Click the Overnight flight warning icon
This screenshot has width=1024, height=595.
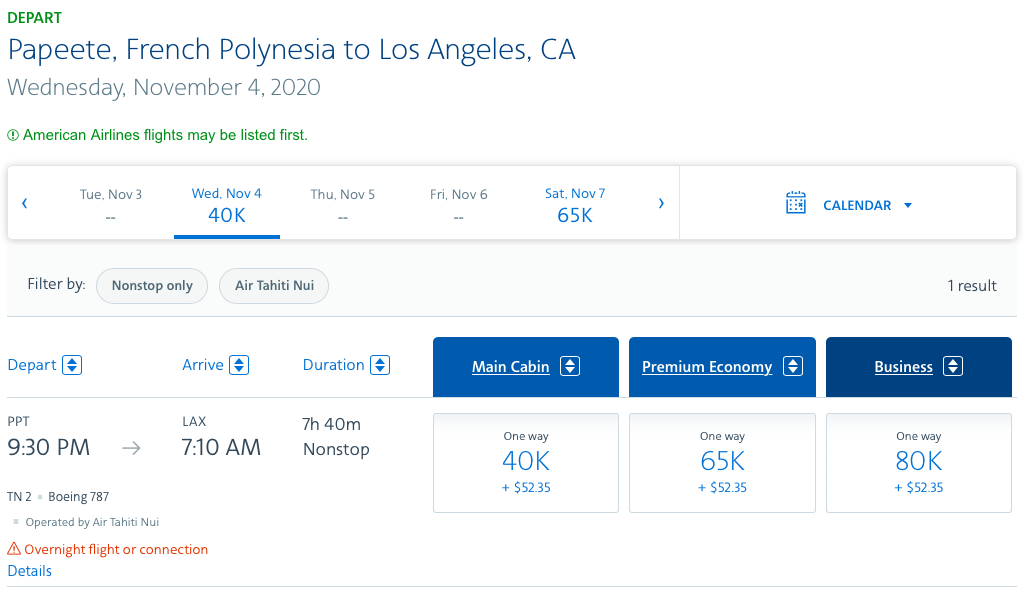14,549
